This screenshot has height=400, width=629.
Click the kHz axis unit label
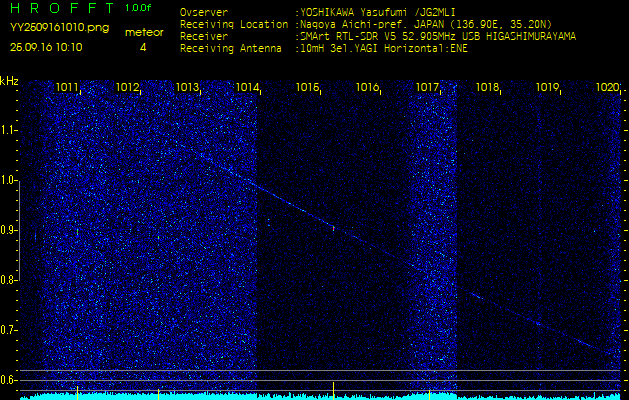(9, 81)
